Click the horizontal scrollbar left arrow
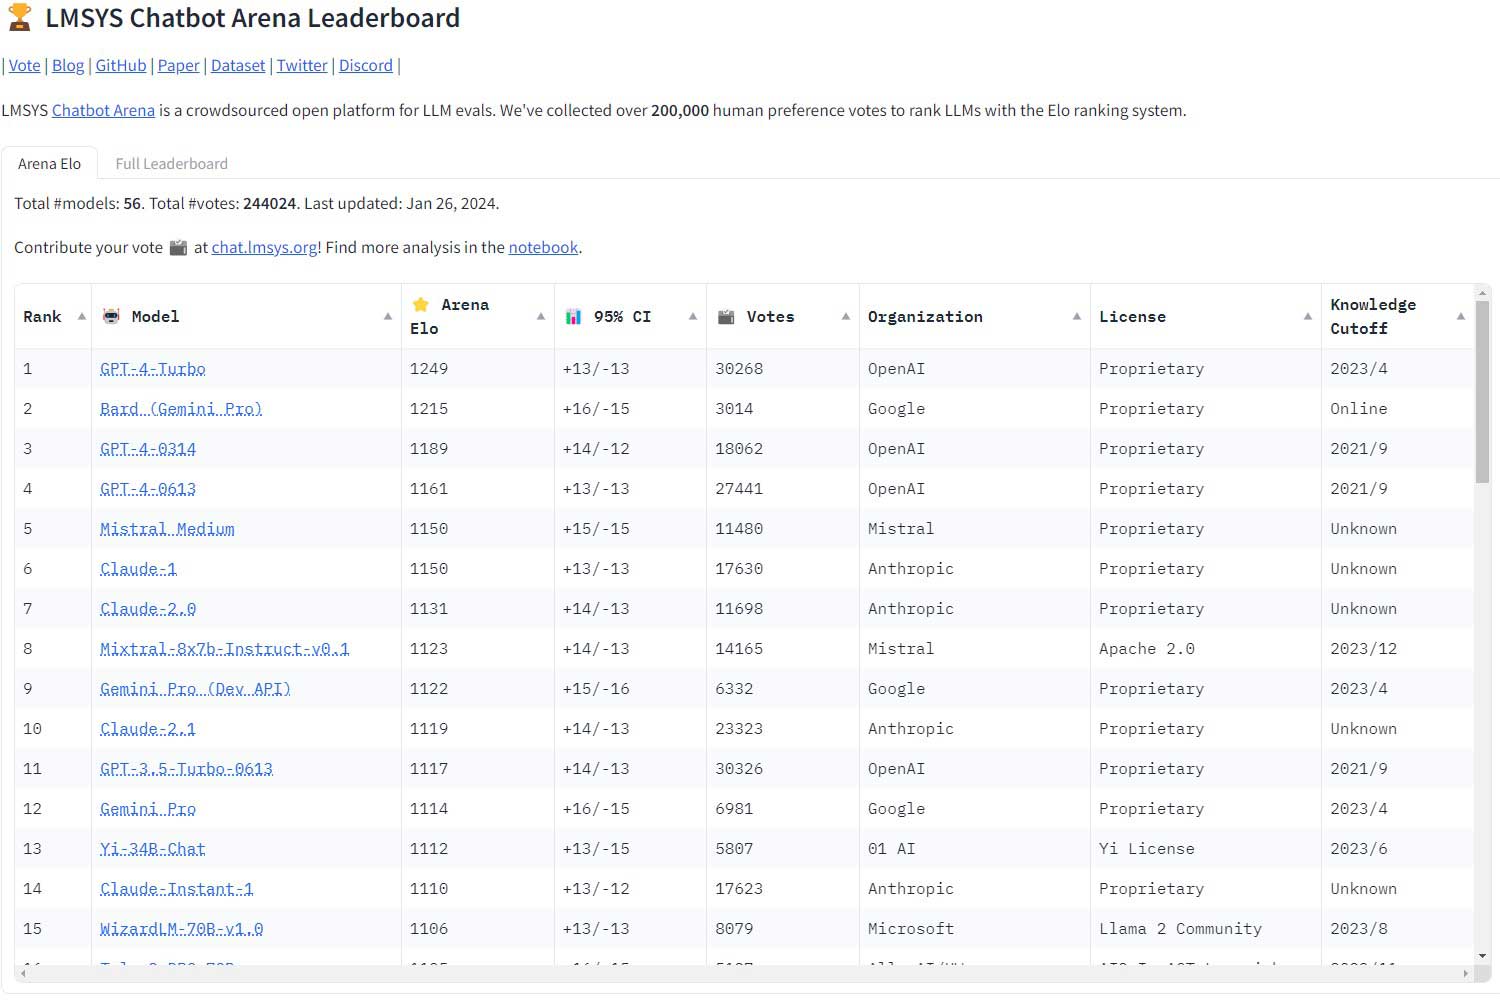Image resolution: width=1500 pixels, height=1000 pixels. [x=22, y=973]
